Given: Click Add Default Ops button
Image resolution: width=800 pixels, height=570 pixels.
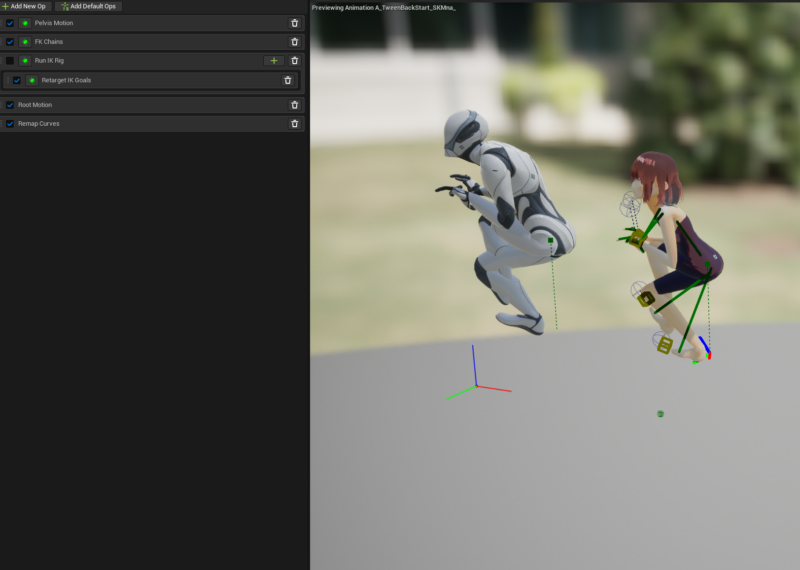Looking at the screenshot, I should click(88, 6).
